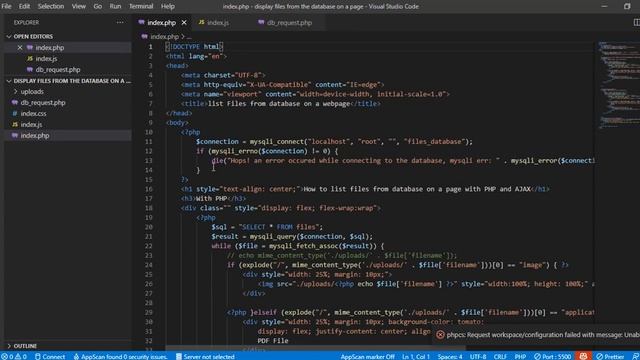Click the JS icon beside index.js in tree
Image resolution: width=640 pixels, height=360 pixels.
15,124
